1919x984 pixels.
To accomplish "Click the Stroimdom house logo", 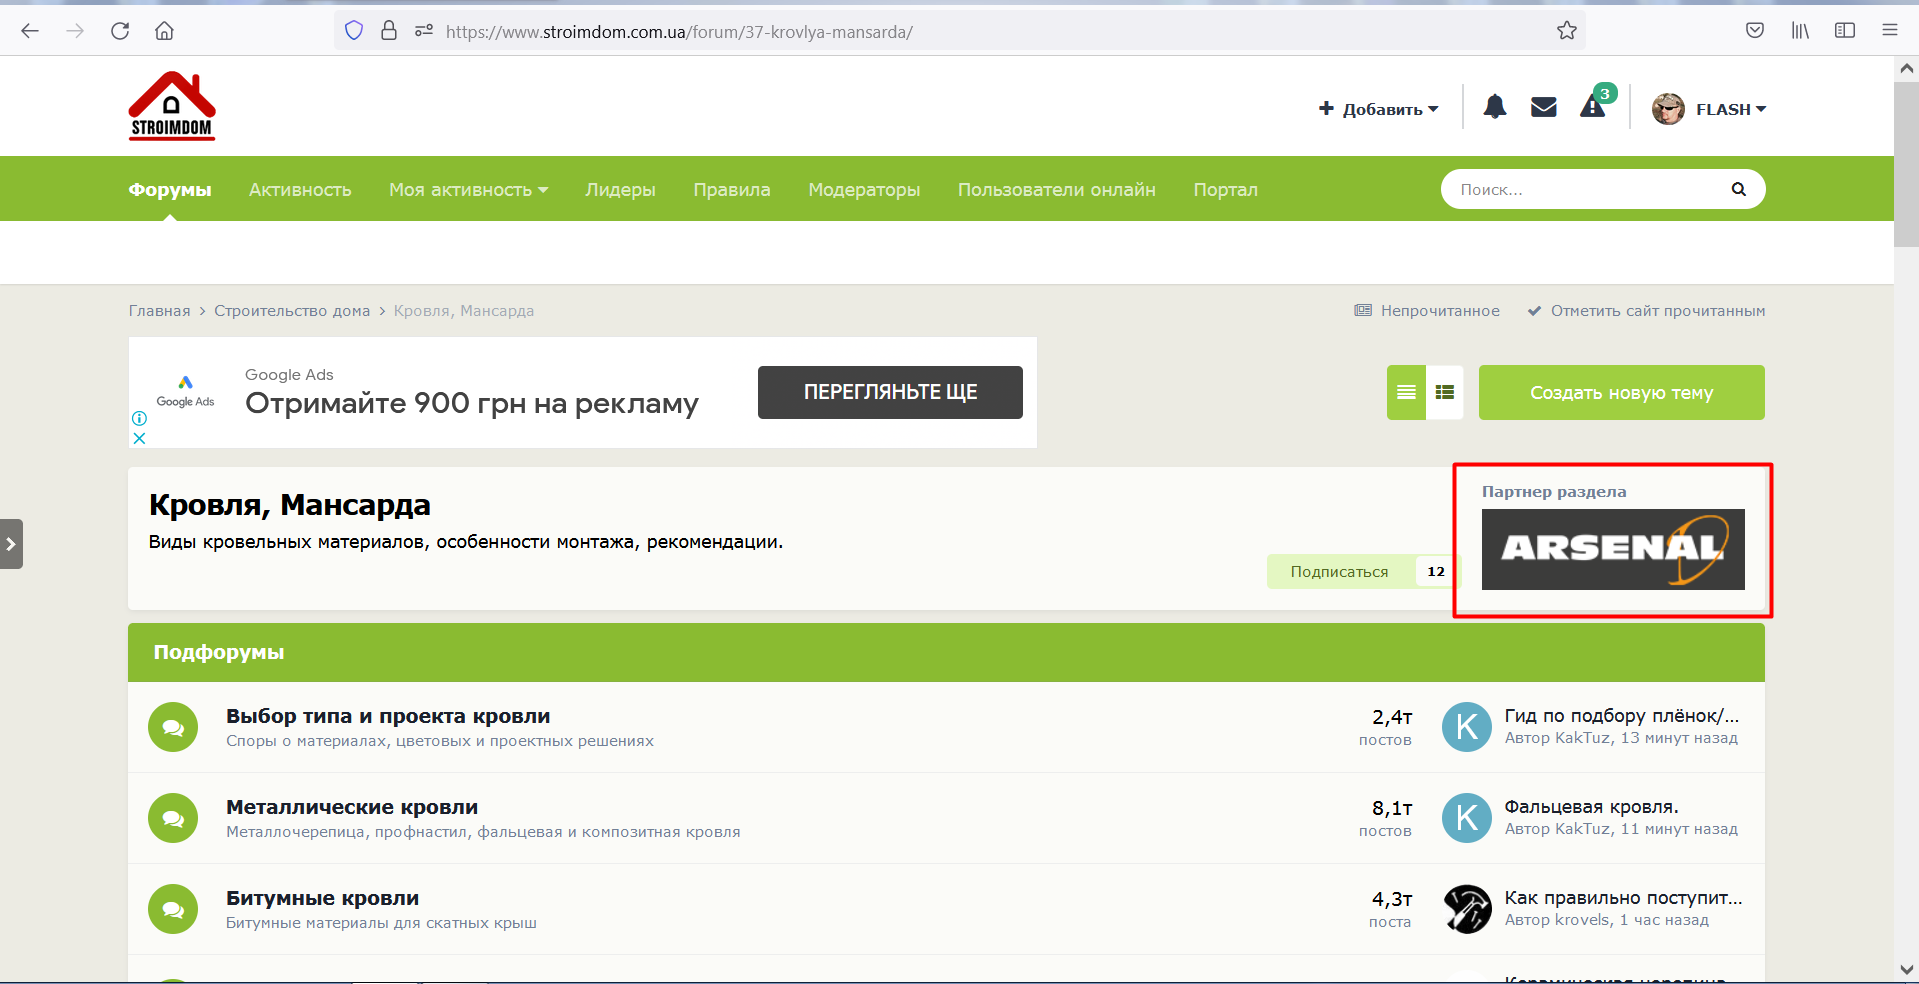I will point(172,106).
